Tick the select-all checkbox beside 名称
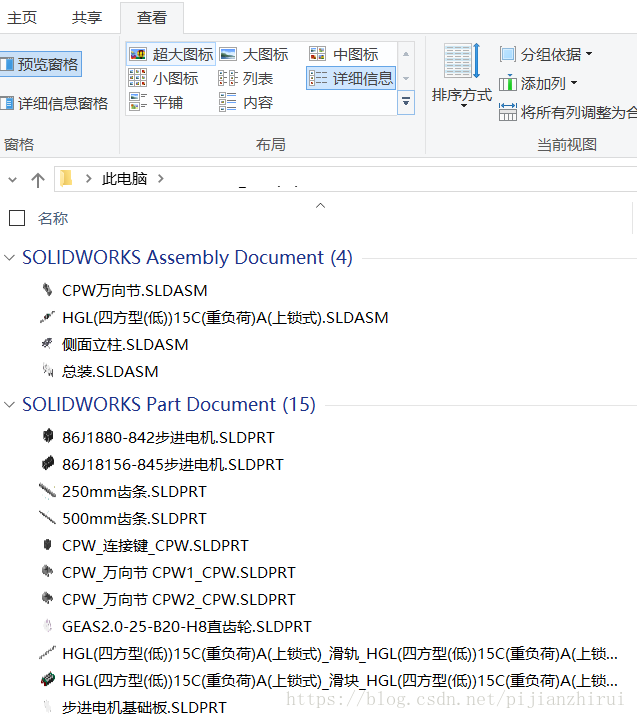This screenshot has height=719, width=637. 17,218
